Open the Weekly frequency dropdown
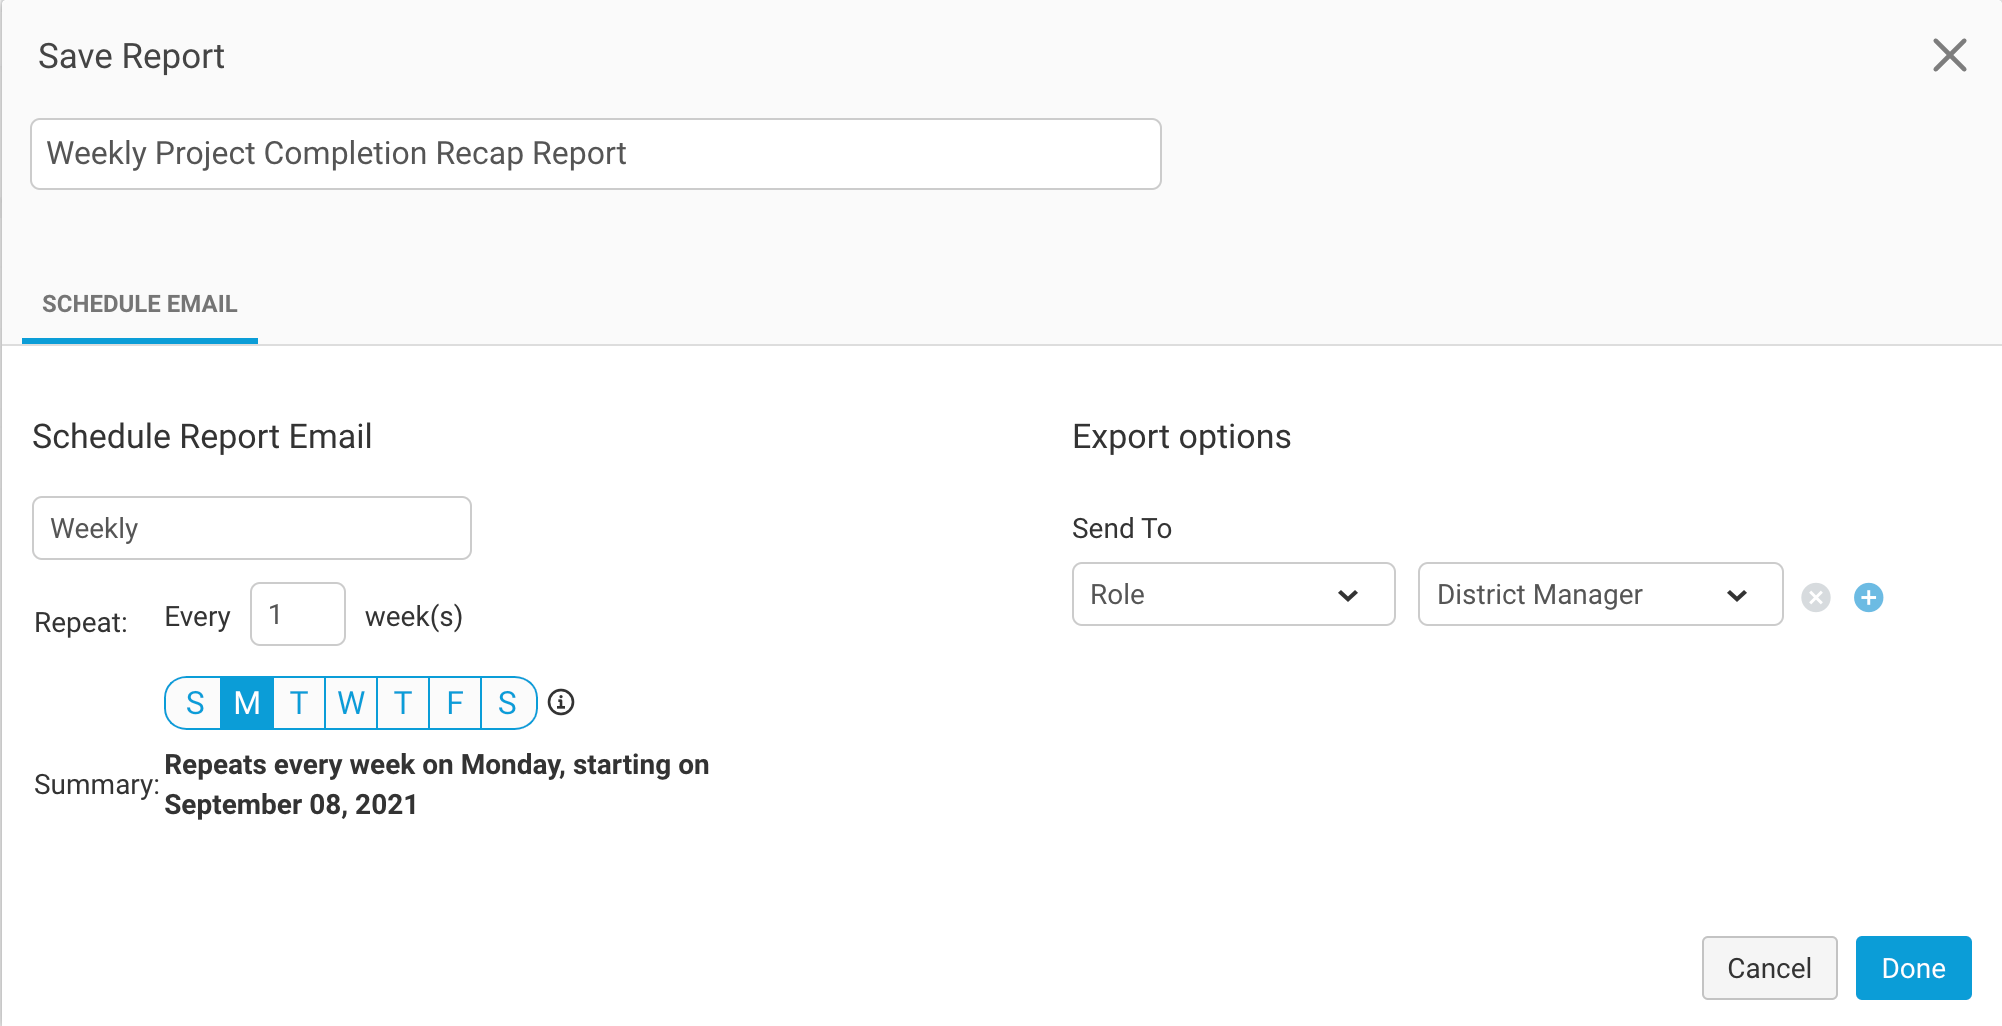This screenshot has width=2002, height=1026. click(251, 528)
